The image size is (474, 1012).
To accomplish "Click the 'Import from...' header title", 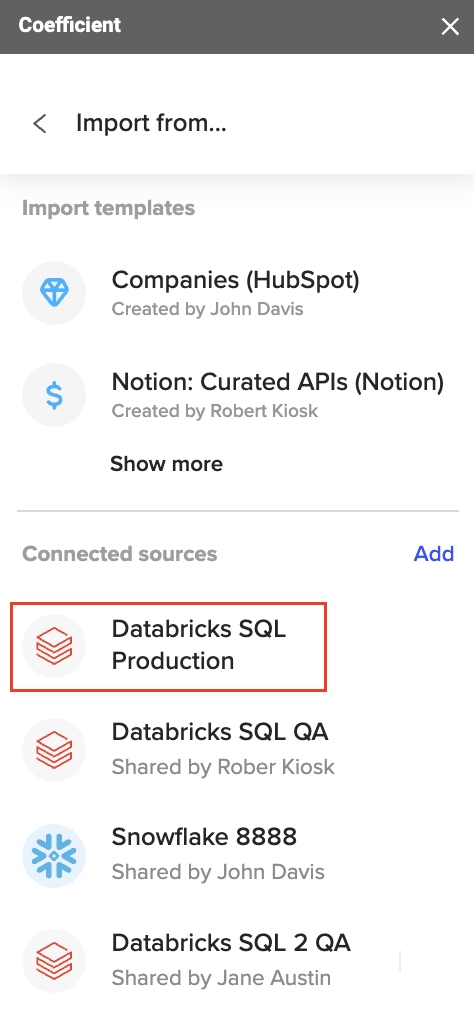I will (151, 123).
